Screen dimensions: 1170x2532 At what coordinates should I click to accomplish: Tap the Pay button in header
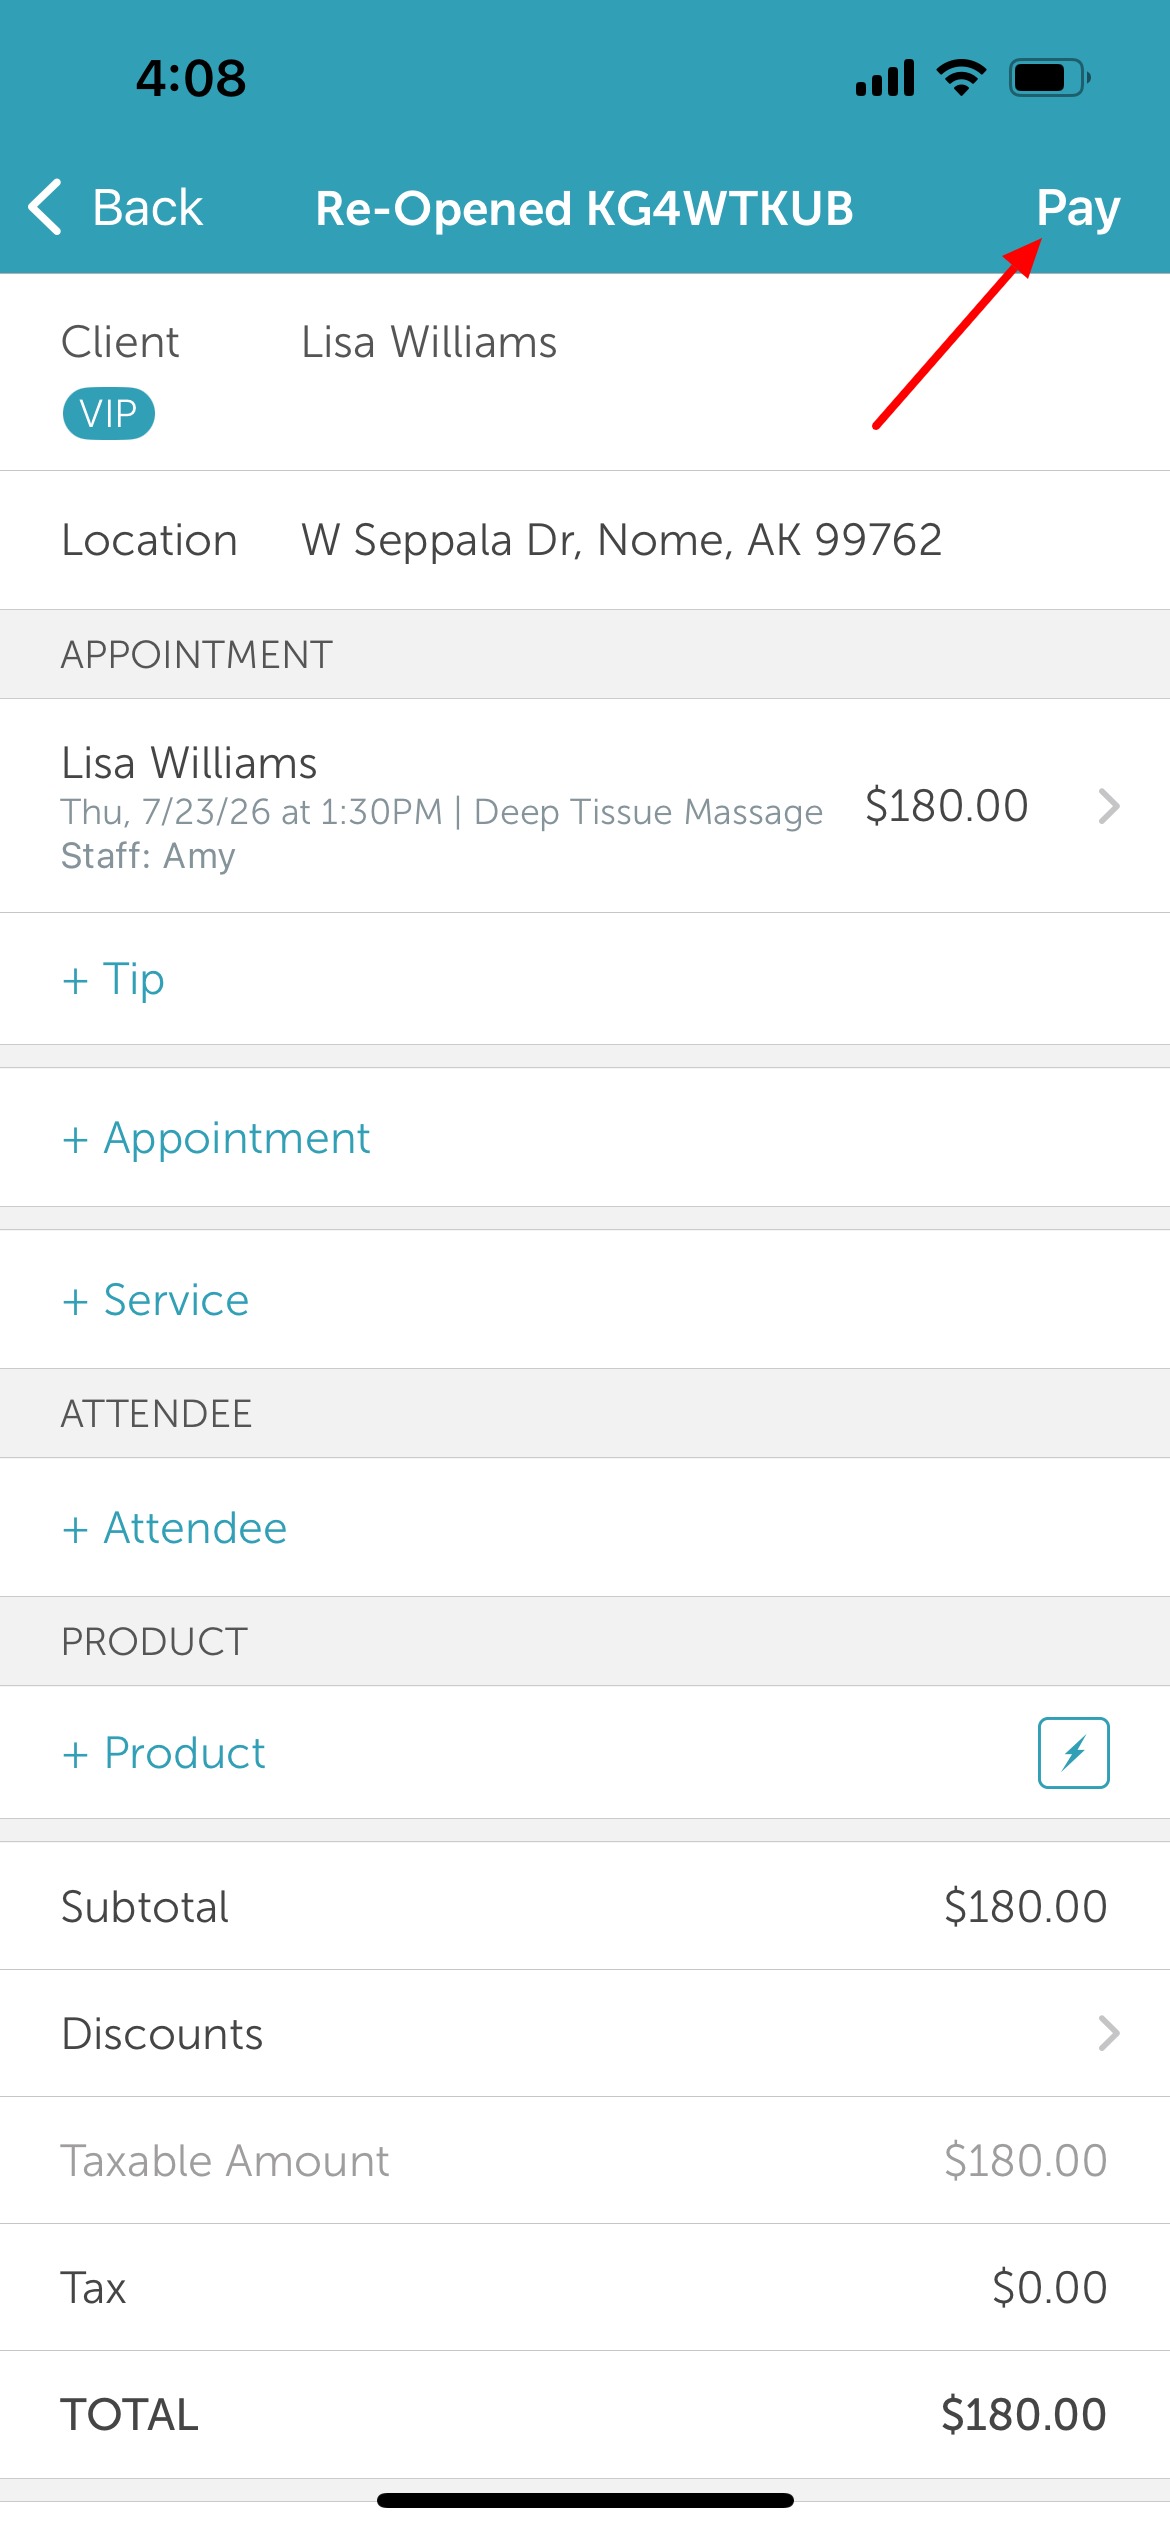1078,208
